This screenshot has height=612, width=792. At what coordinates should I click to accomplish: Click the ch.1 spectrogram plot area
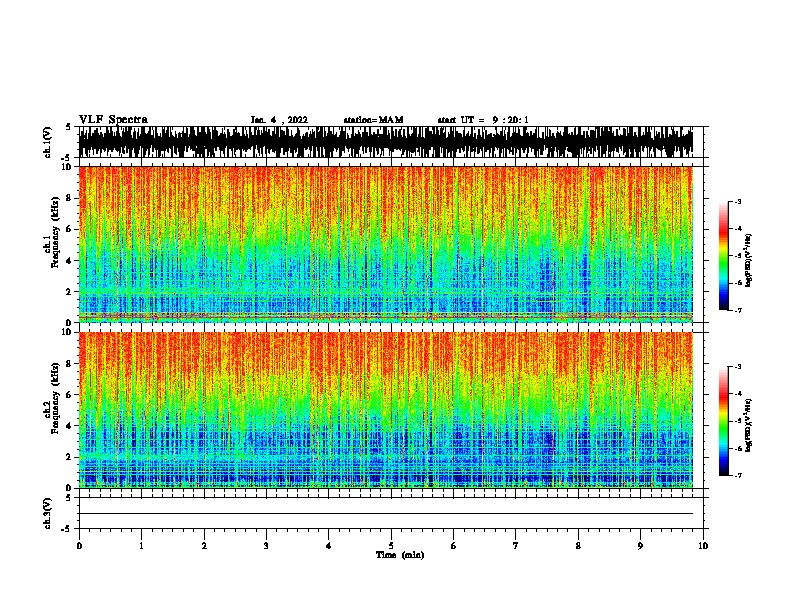385,244
